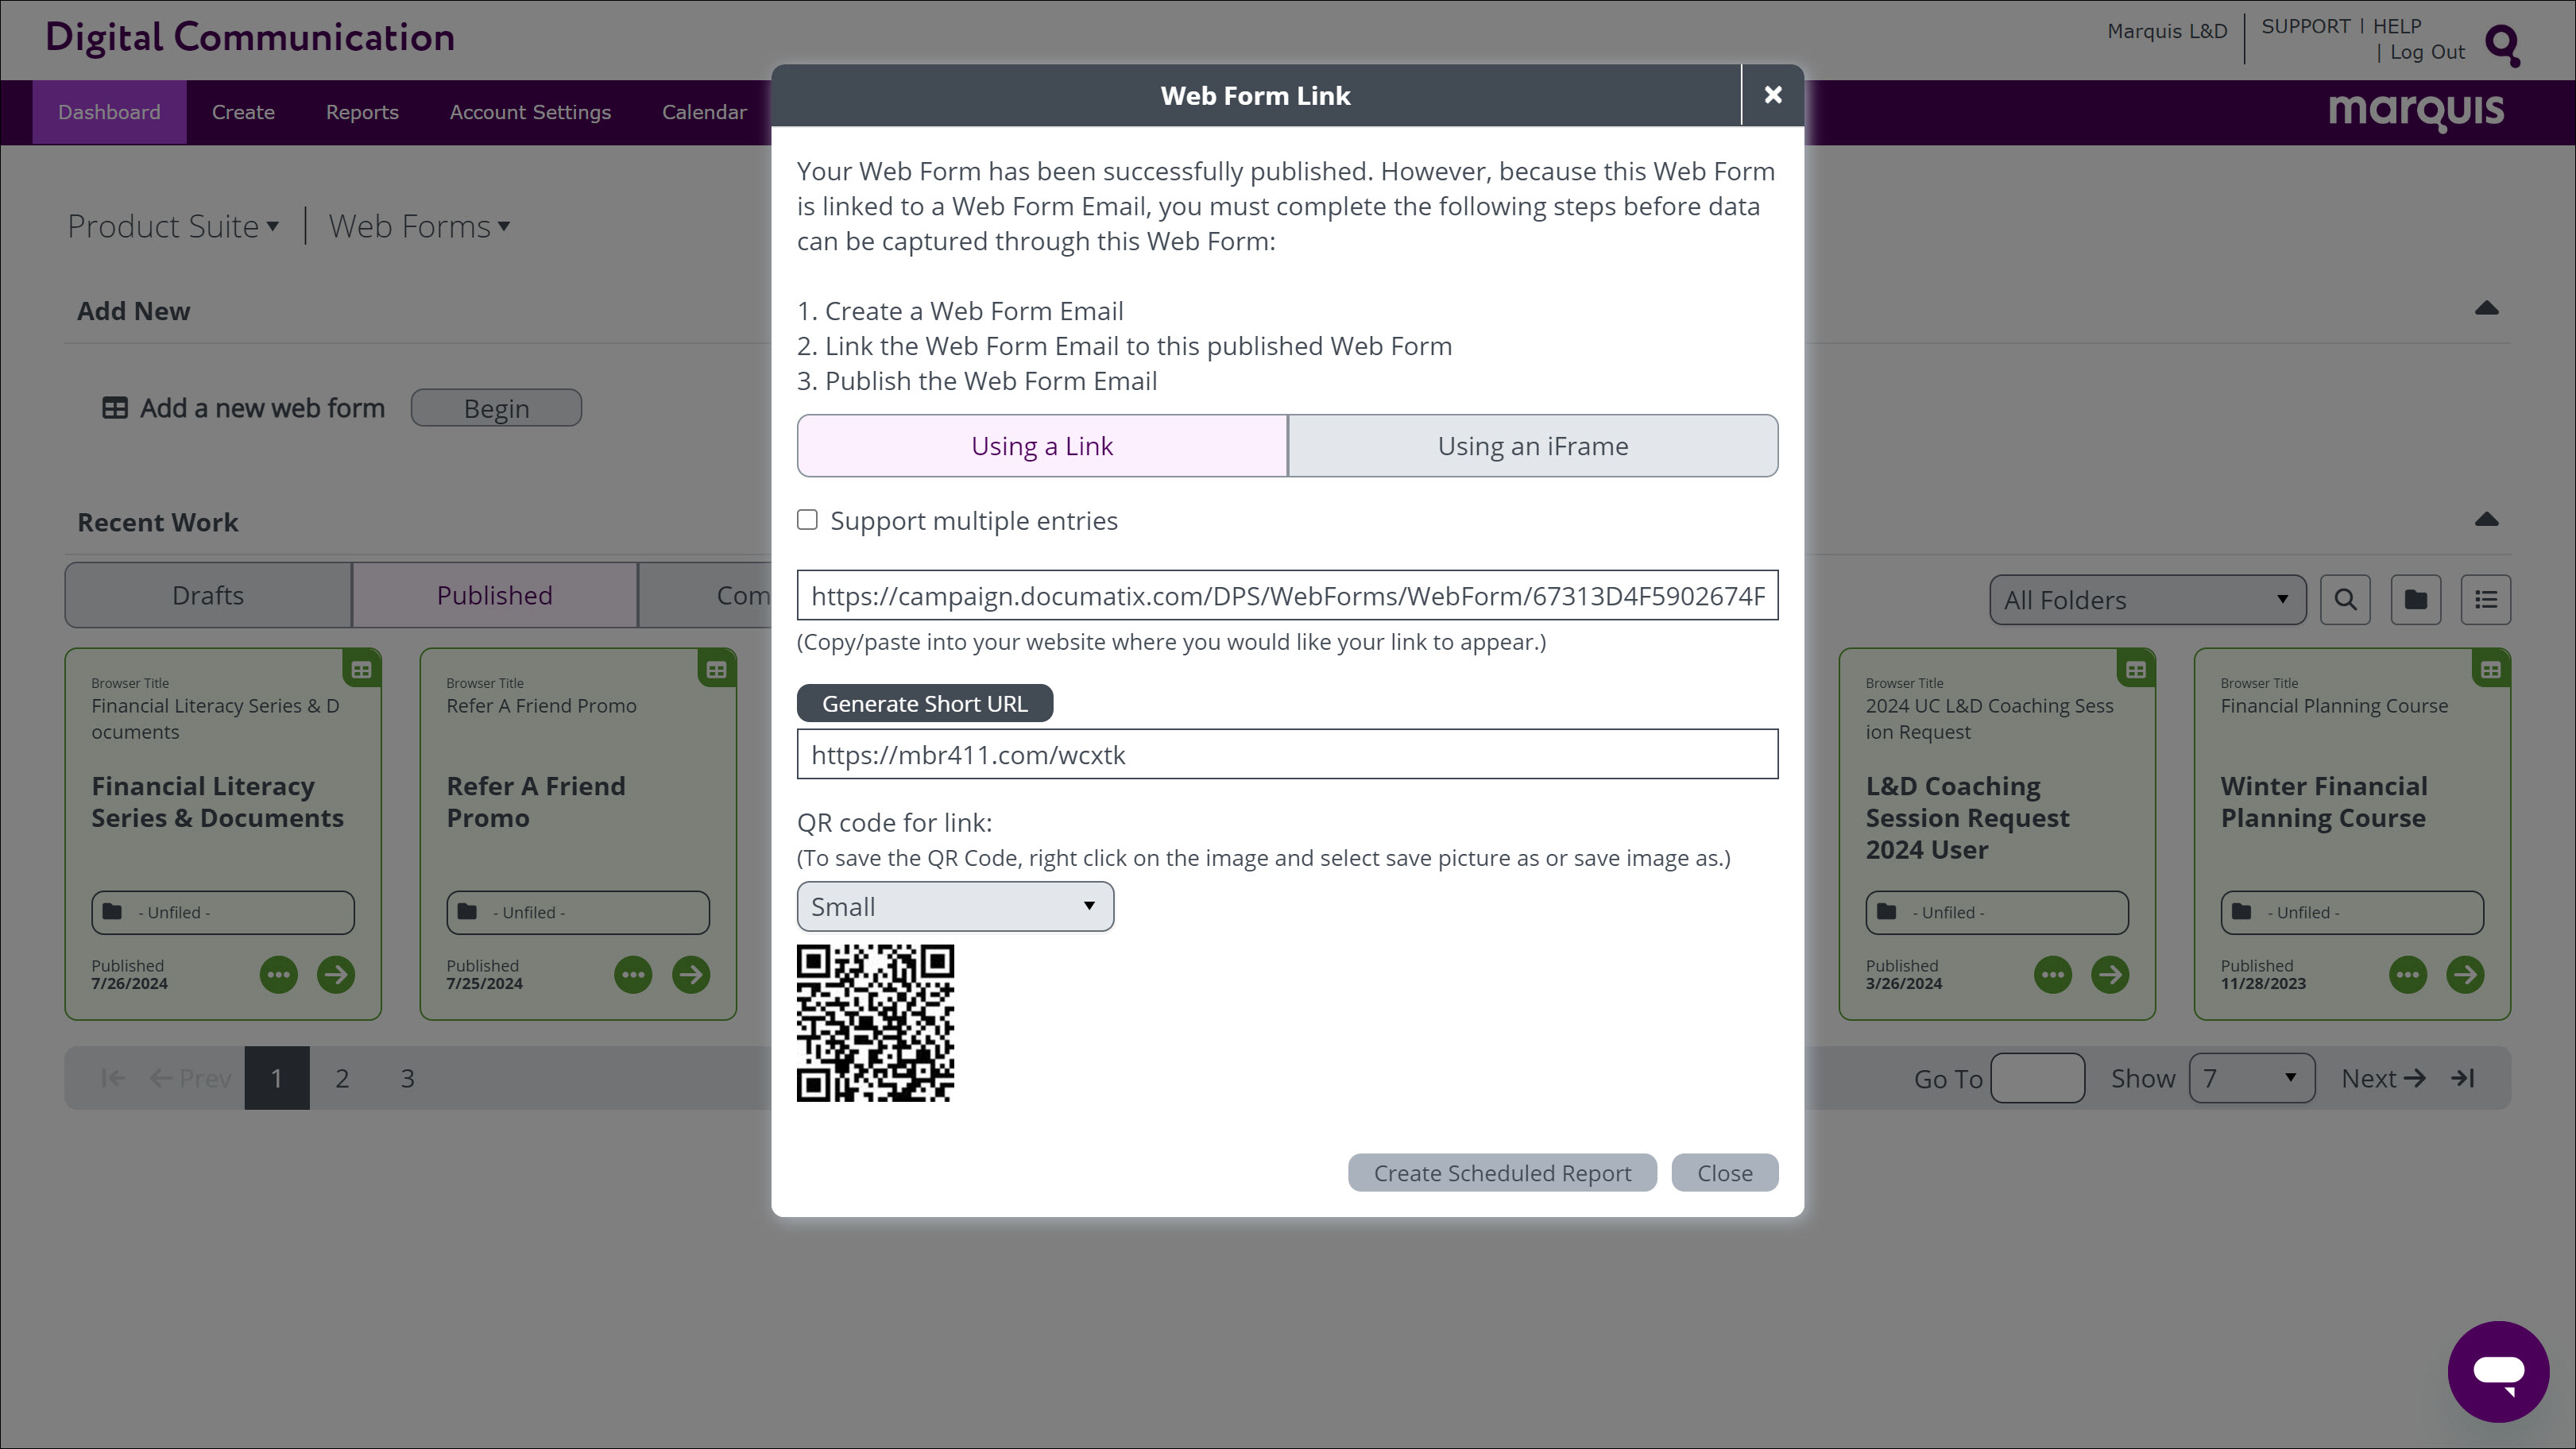Image resolution: width=2576 pixels, height=1449 pixels.
Task: Click the Log Out link
Action: (x=2427, y=52)
